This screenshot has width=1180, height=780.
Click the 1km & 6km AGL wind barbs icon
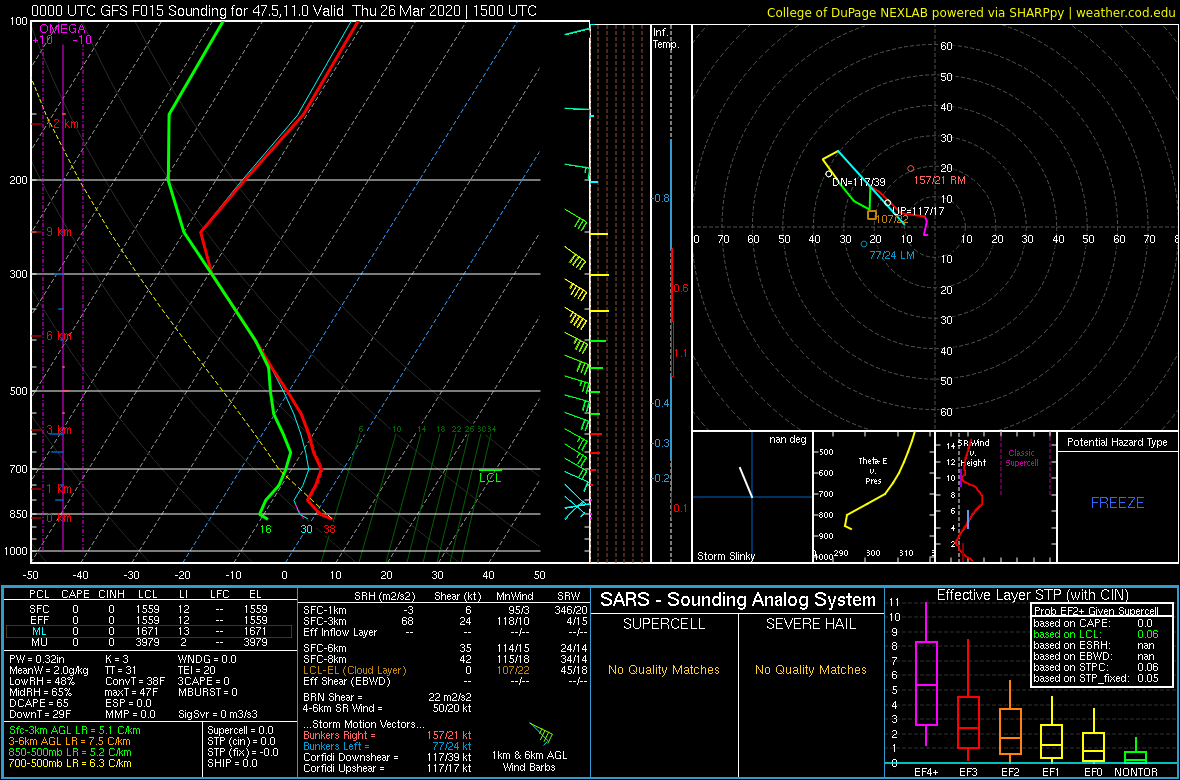541,733
